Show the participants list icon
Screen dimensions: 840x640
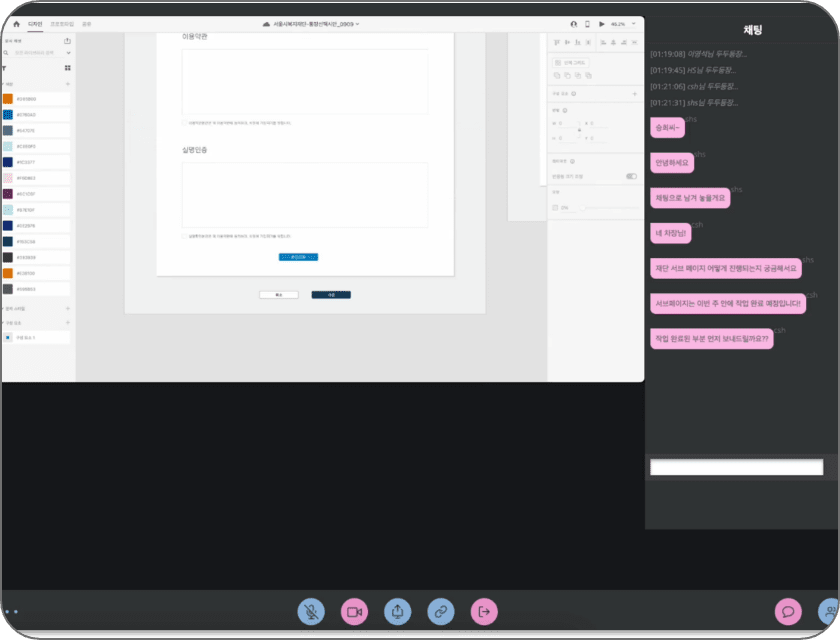[x=829, y=611]
